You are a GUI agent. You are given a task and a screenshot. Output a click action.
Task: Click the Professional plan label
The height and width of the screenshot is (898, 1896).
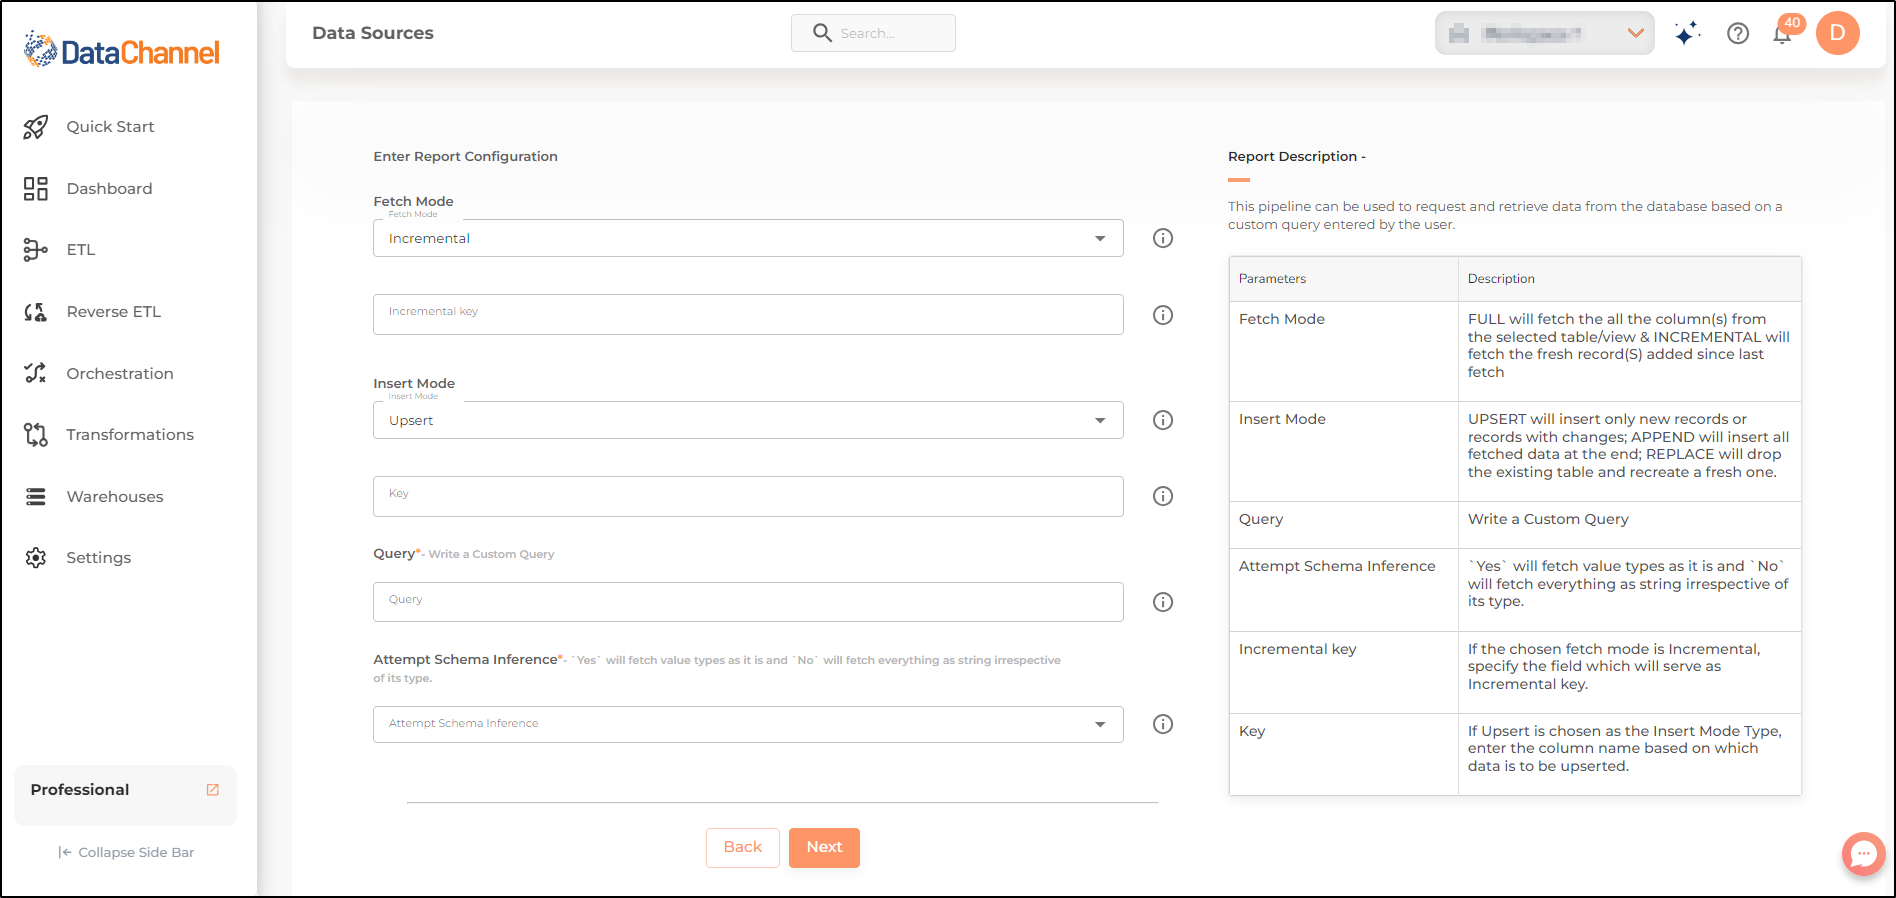click(80, 790)
